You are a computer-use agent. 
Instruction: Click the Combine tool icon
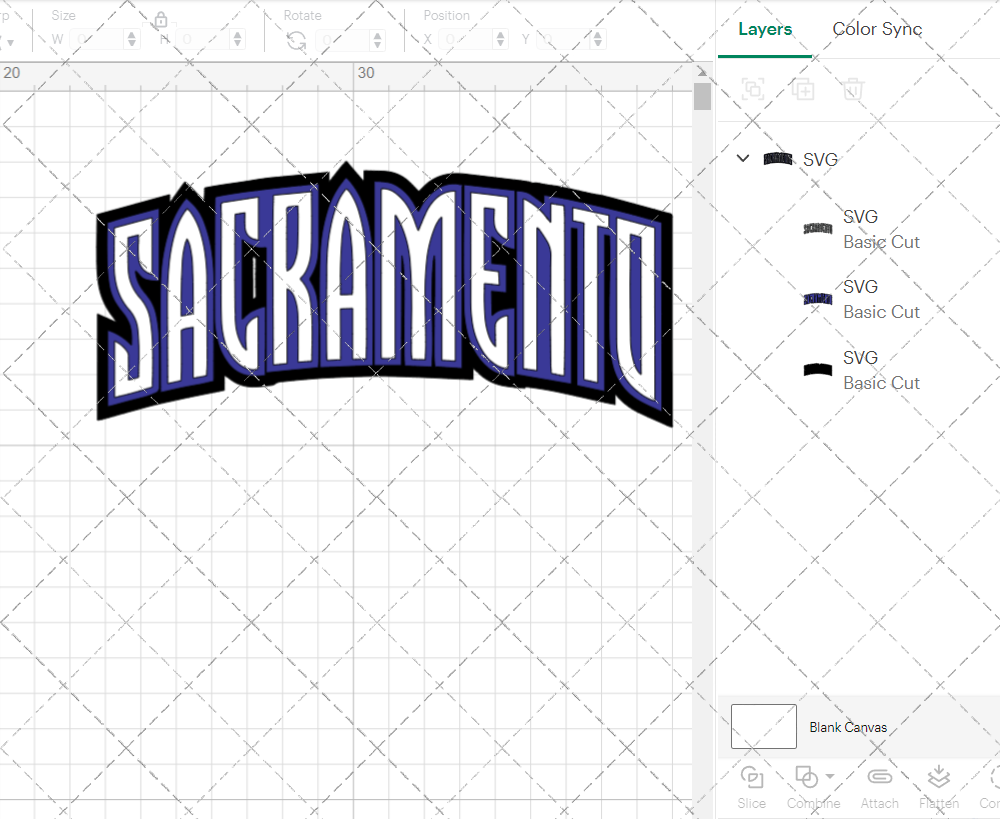pos(807,777)
